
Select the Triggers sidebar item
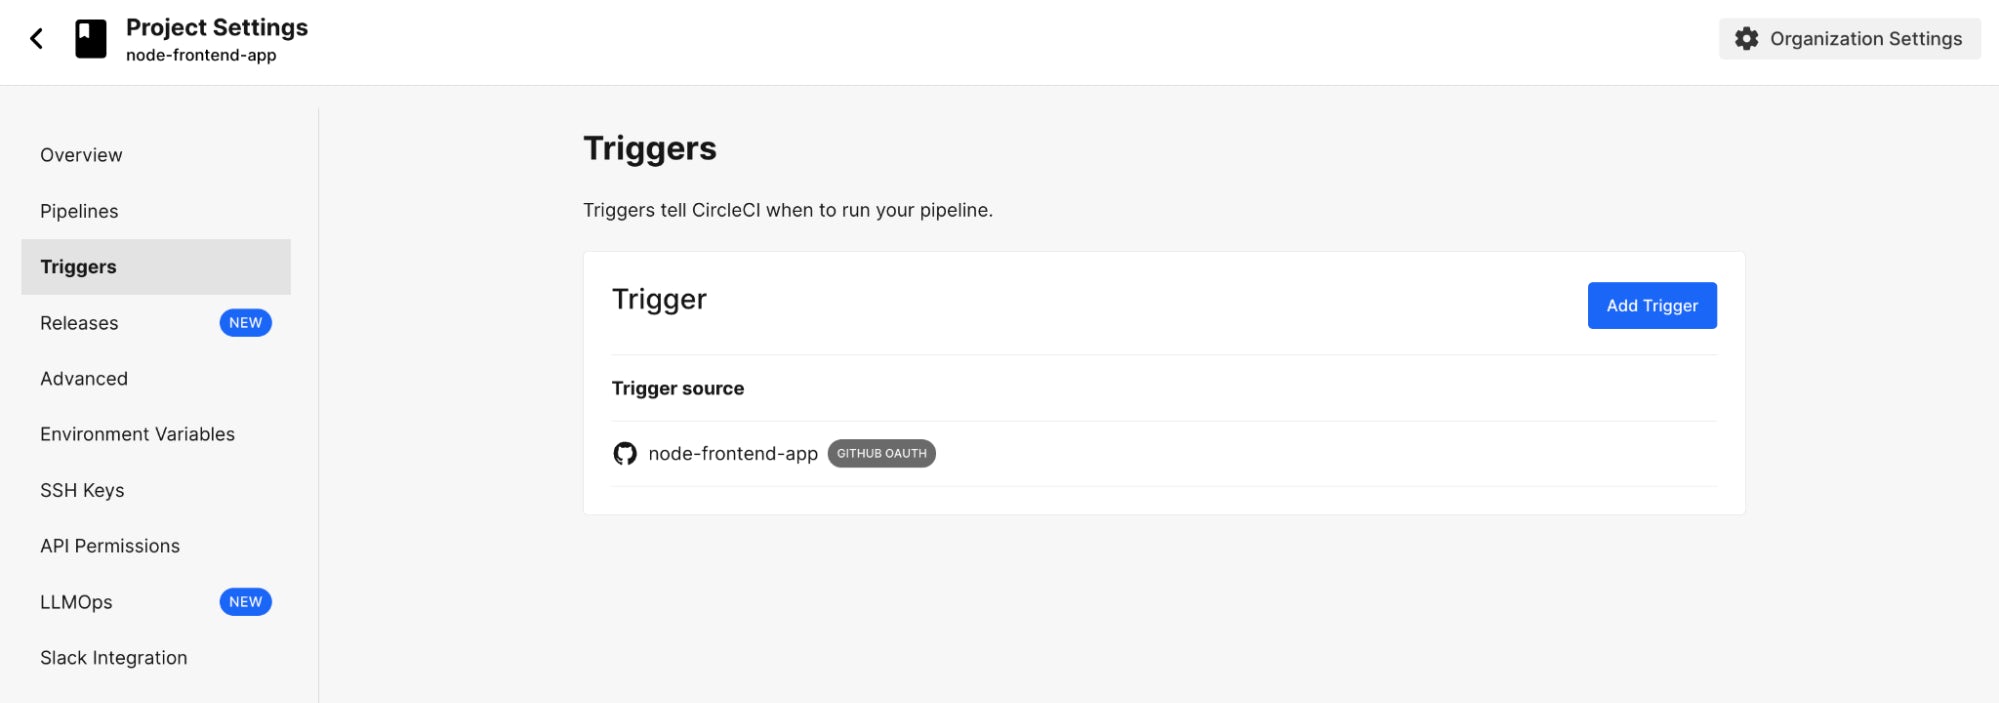click(x=78, y=267)
